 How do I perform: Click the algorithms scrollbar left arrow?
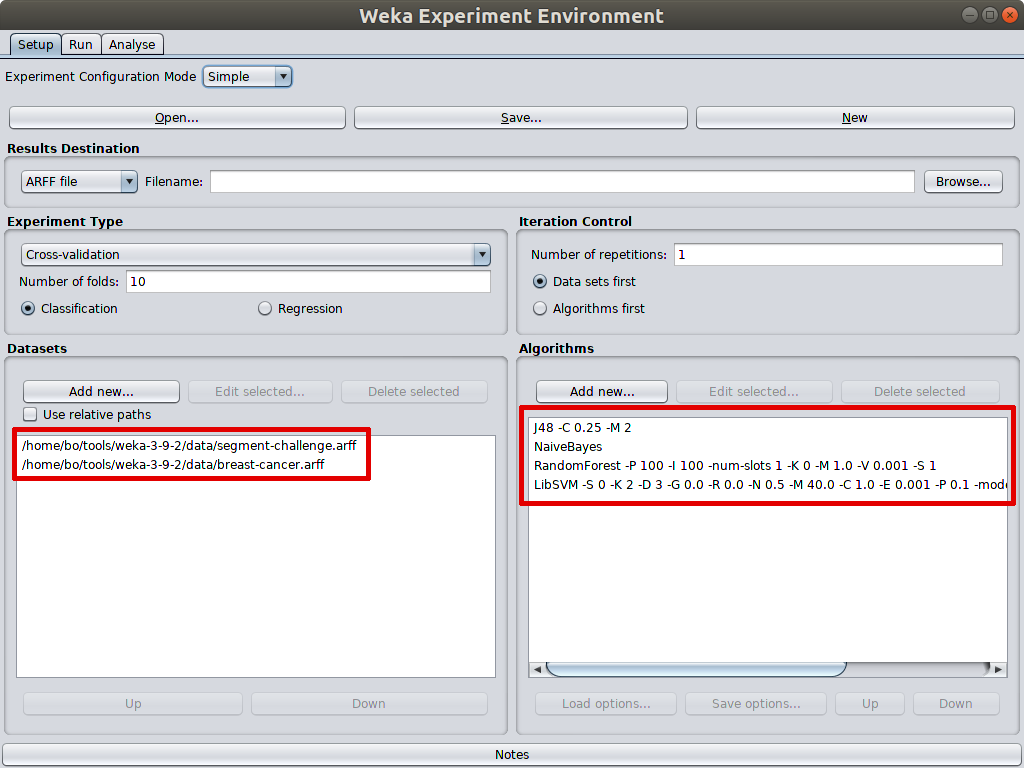(537, 669)
